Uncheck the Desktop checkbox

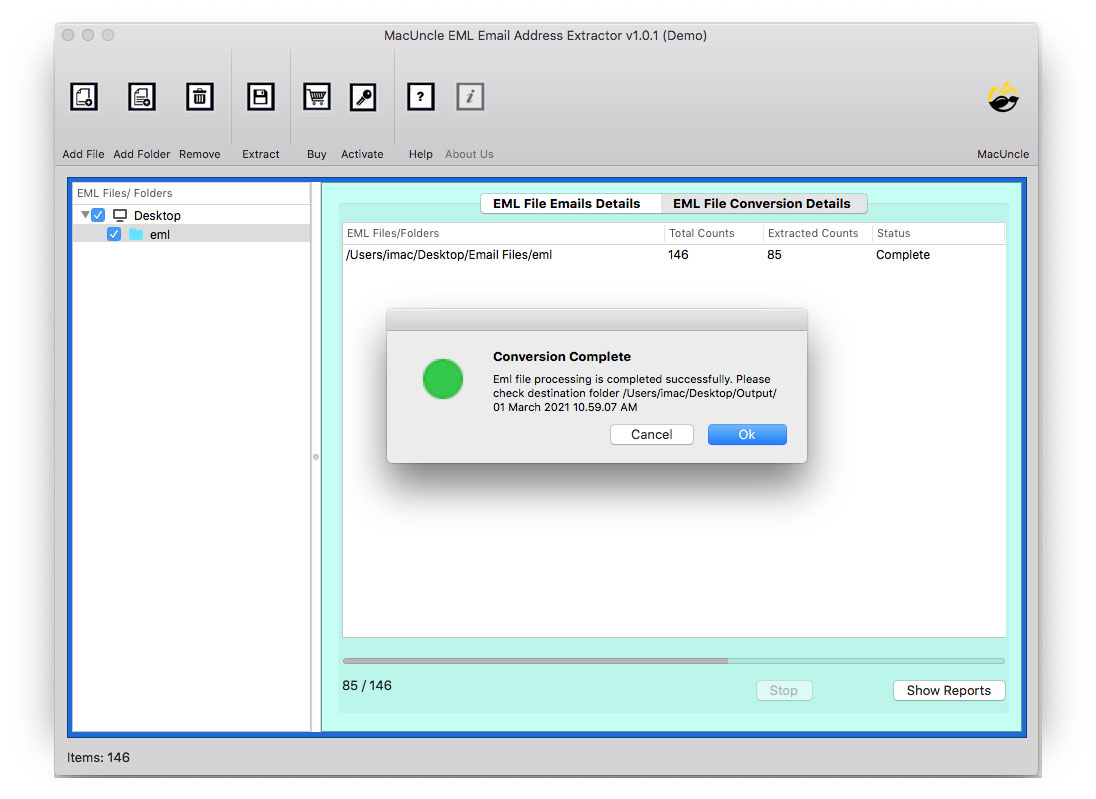(x=99, y=215)
